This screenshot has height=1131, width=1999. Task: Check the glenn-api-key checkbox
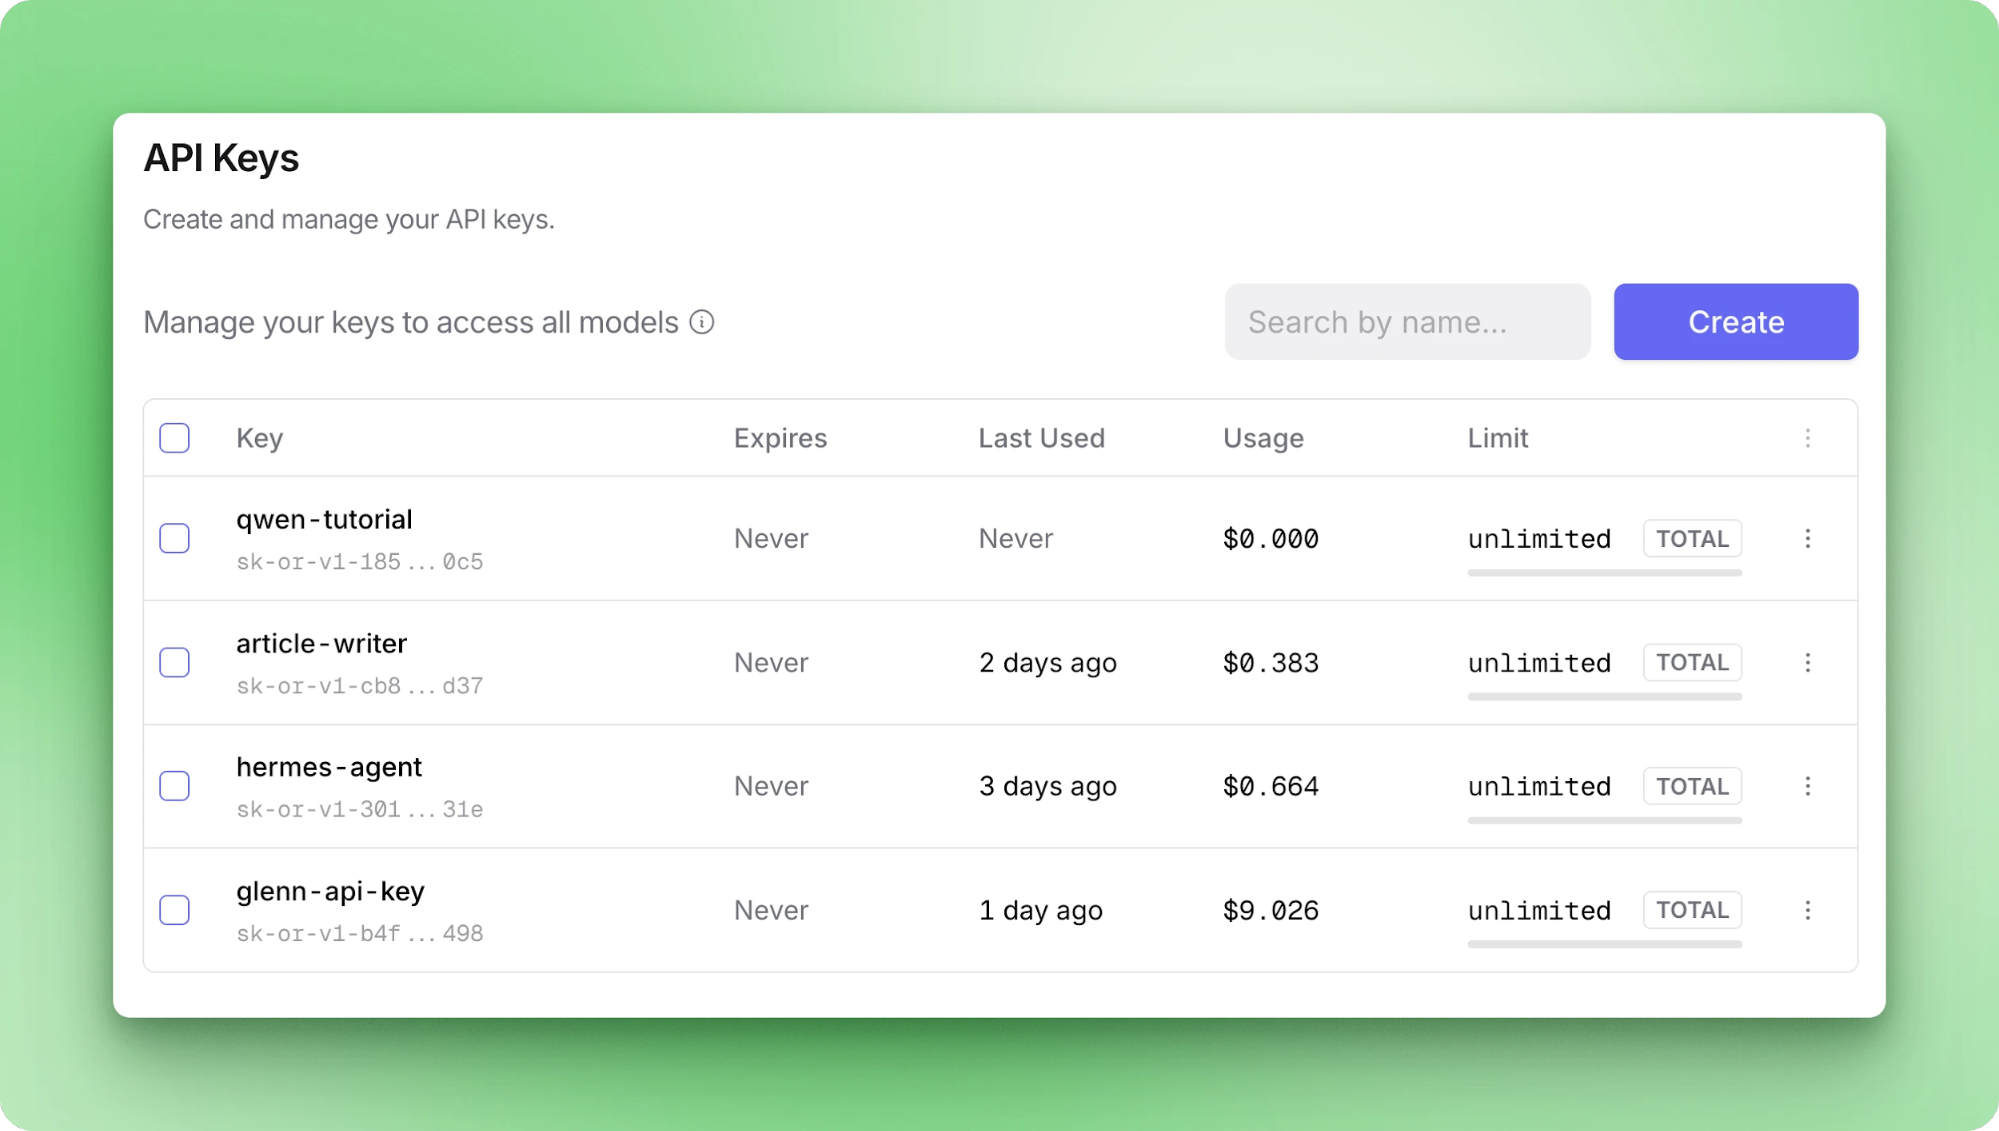pyautogui.click(x=175, y=911)
